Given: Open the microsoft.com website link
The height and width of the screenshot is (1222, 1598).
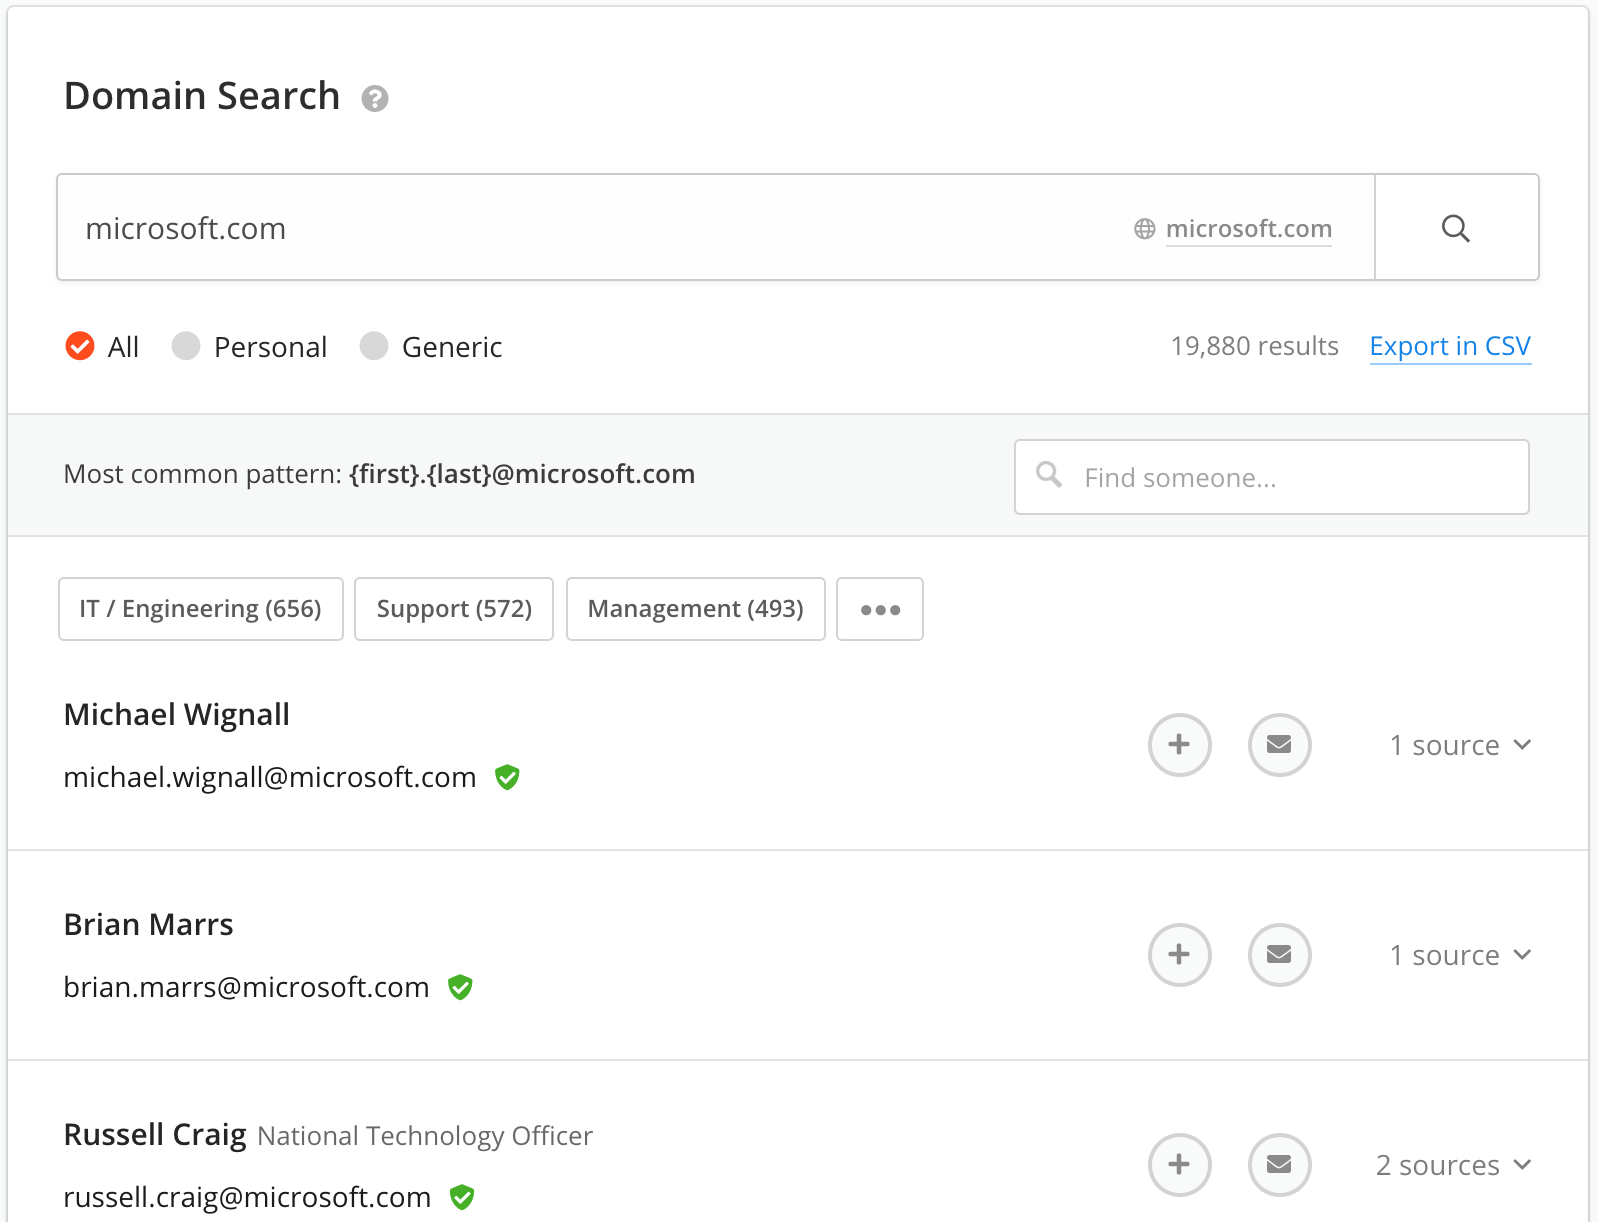Looking at the screenshot, I should pos(1249,229).
